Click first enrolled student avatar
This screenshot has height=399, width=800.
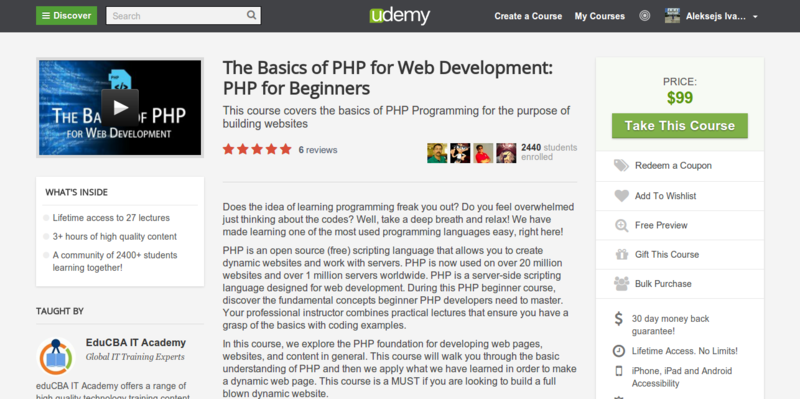point(437,153)
